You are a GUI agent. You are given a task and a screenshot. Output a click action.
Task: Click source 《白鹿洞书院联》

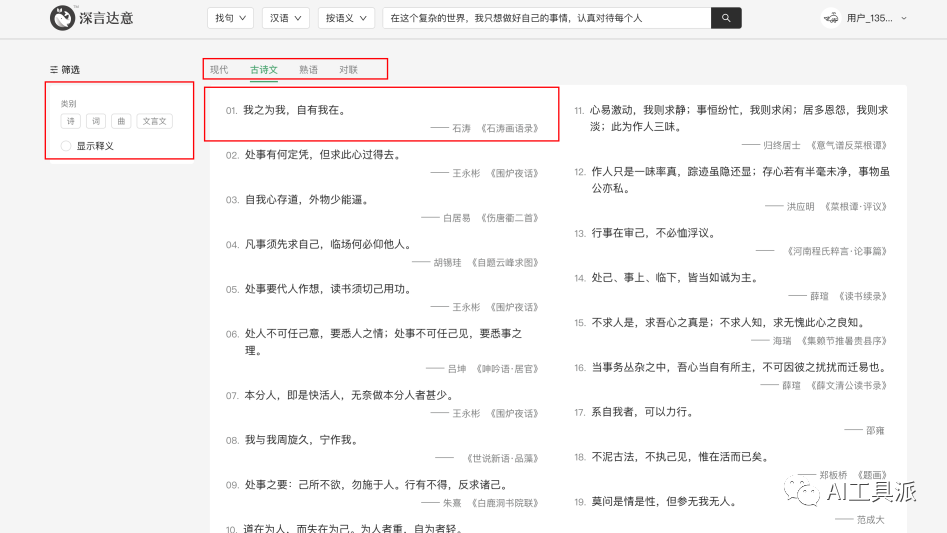click(505, 503)
